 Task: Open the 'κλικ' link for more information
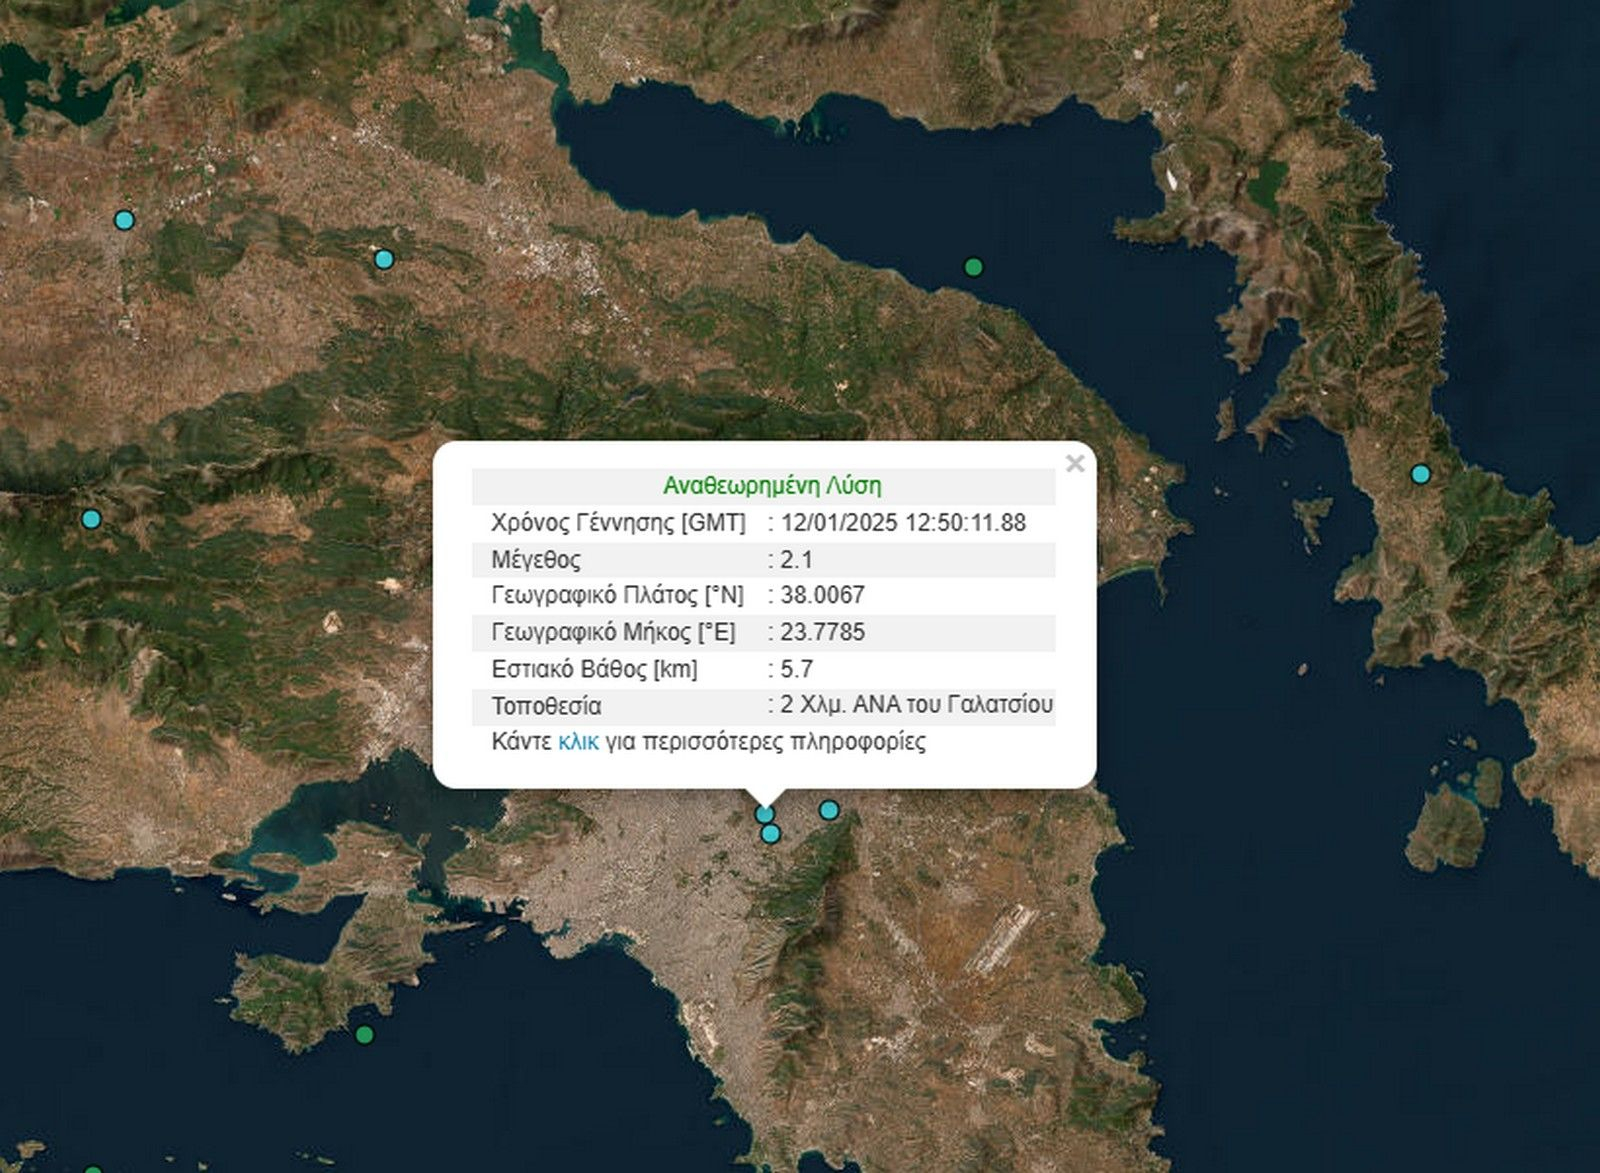[578, 742]
